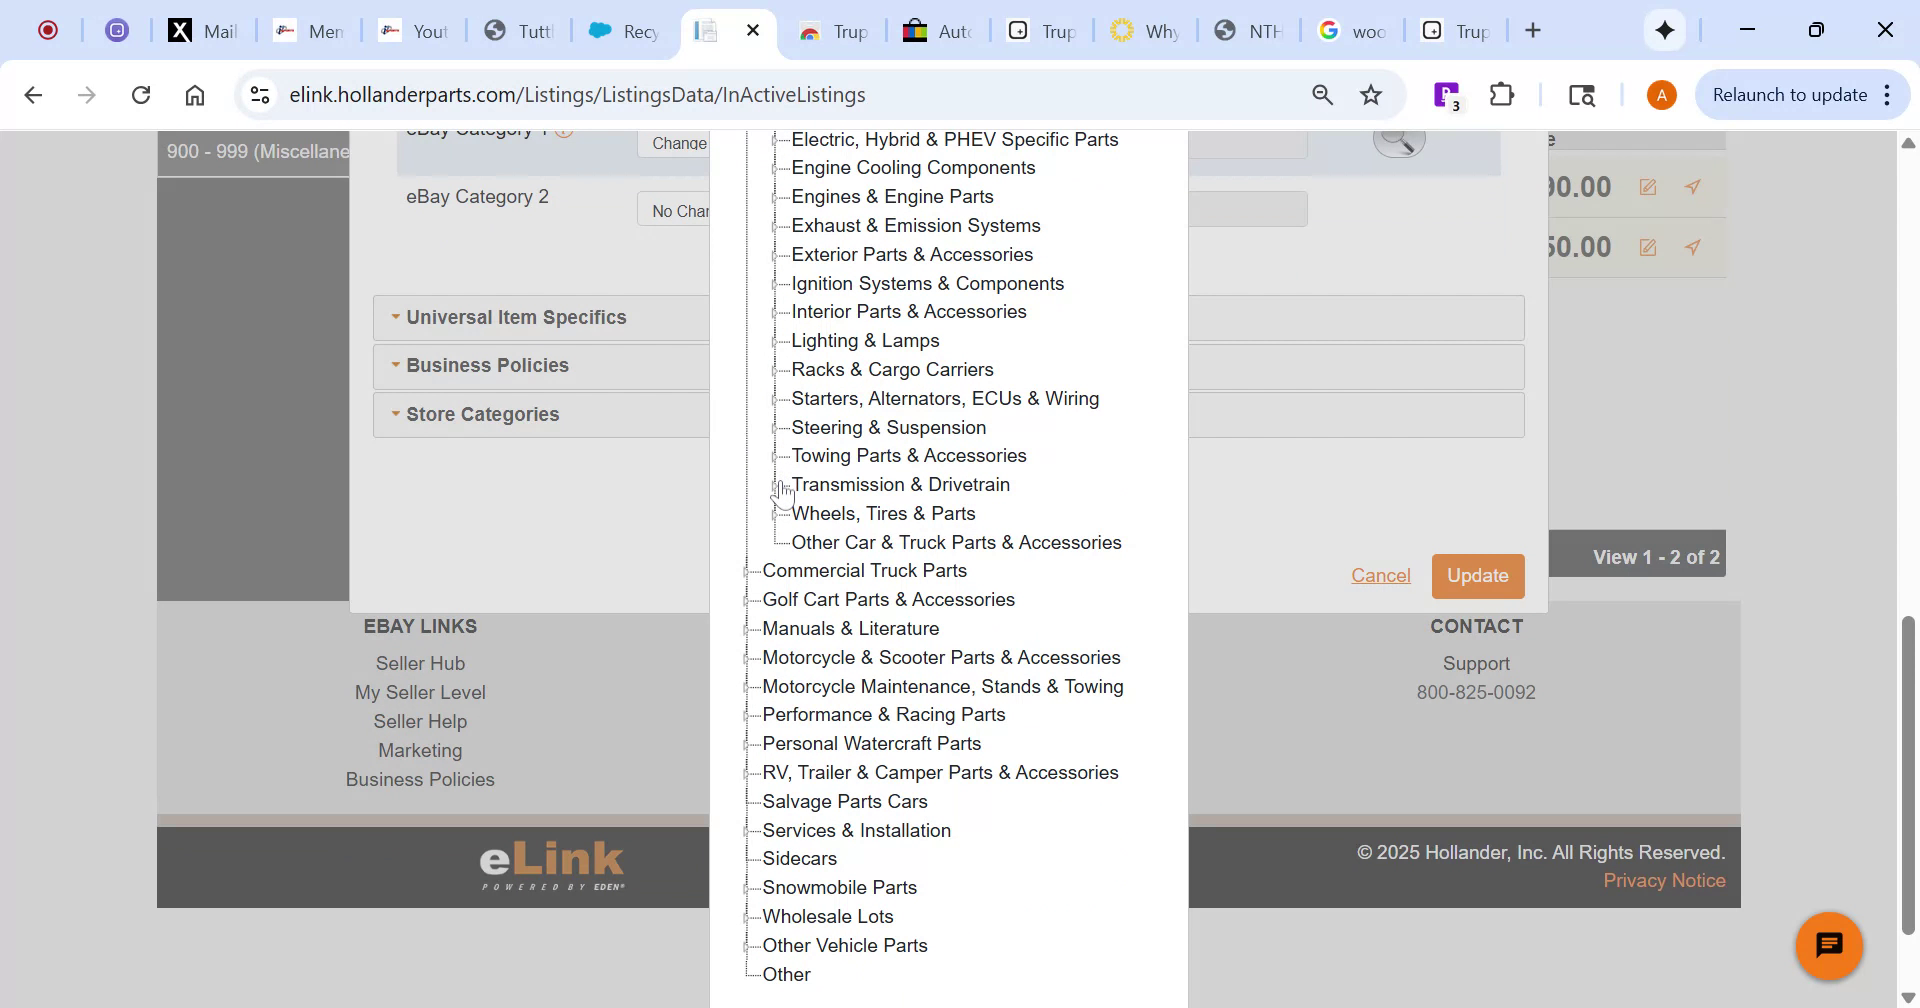Click the info icon next to eBay Category 1

(566, 128)
